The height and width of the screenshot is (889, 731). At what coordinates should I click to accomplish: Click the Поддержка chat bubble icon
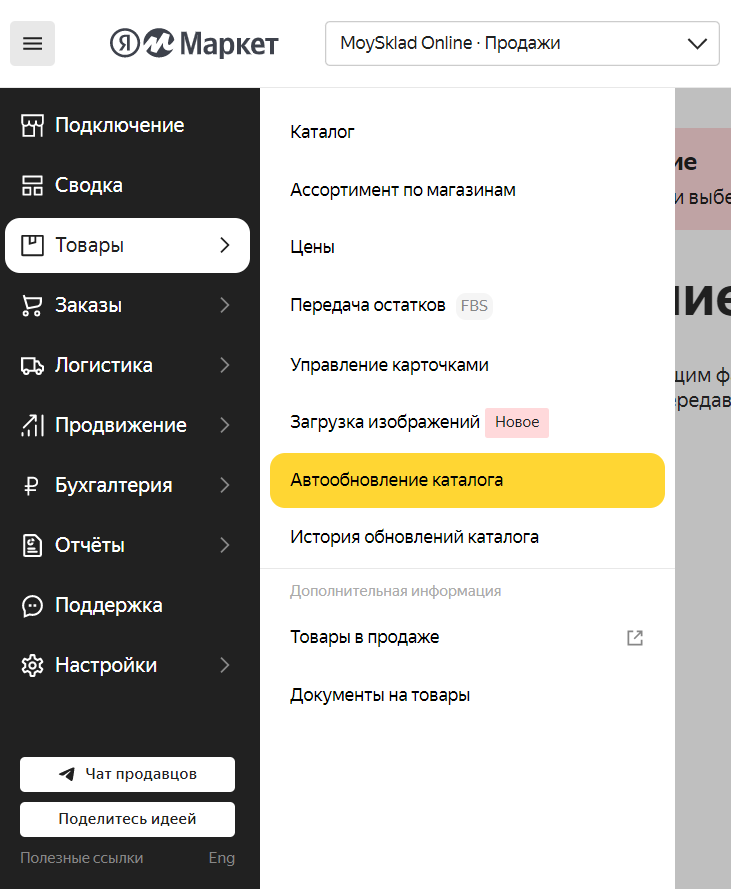(x=33, y=605)
